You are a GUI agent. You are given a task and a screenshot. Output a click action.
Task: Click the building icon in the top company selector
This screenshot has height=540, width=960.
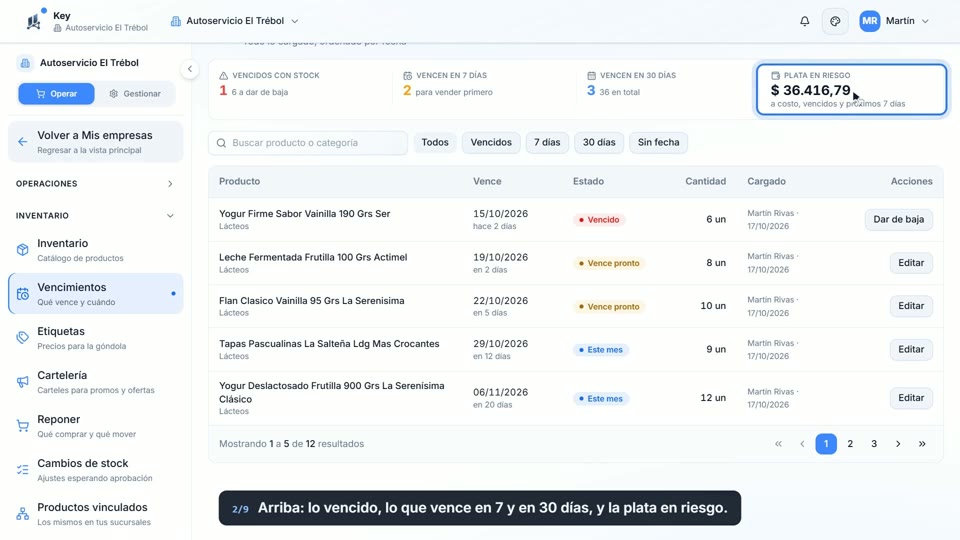[x=176, y=21]
